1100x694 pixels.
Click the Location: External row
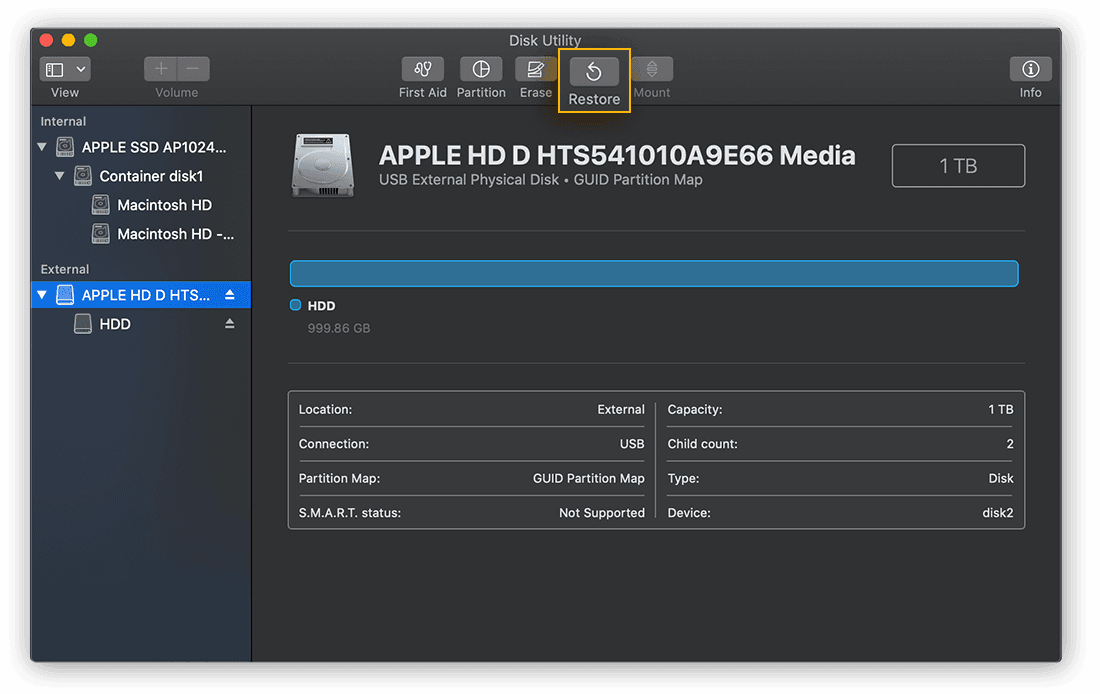tap(471, 410)
